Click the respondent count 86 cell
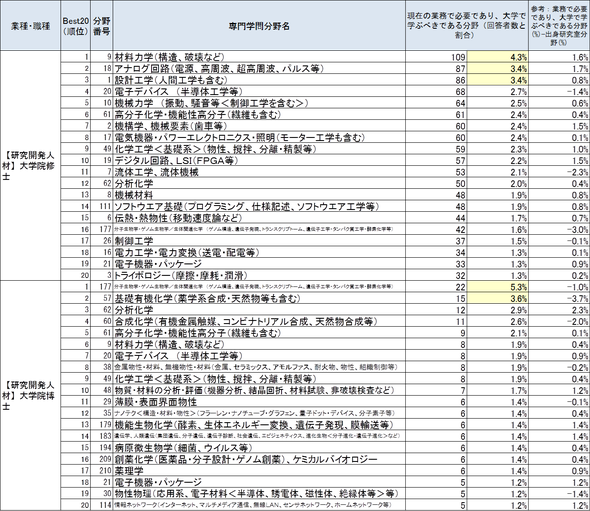The image size is (590, 511). (x=436, y=80)
